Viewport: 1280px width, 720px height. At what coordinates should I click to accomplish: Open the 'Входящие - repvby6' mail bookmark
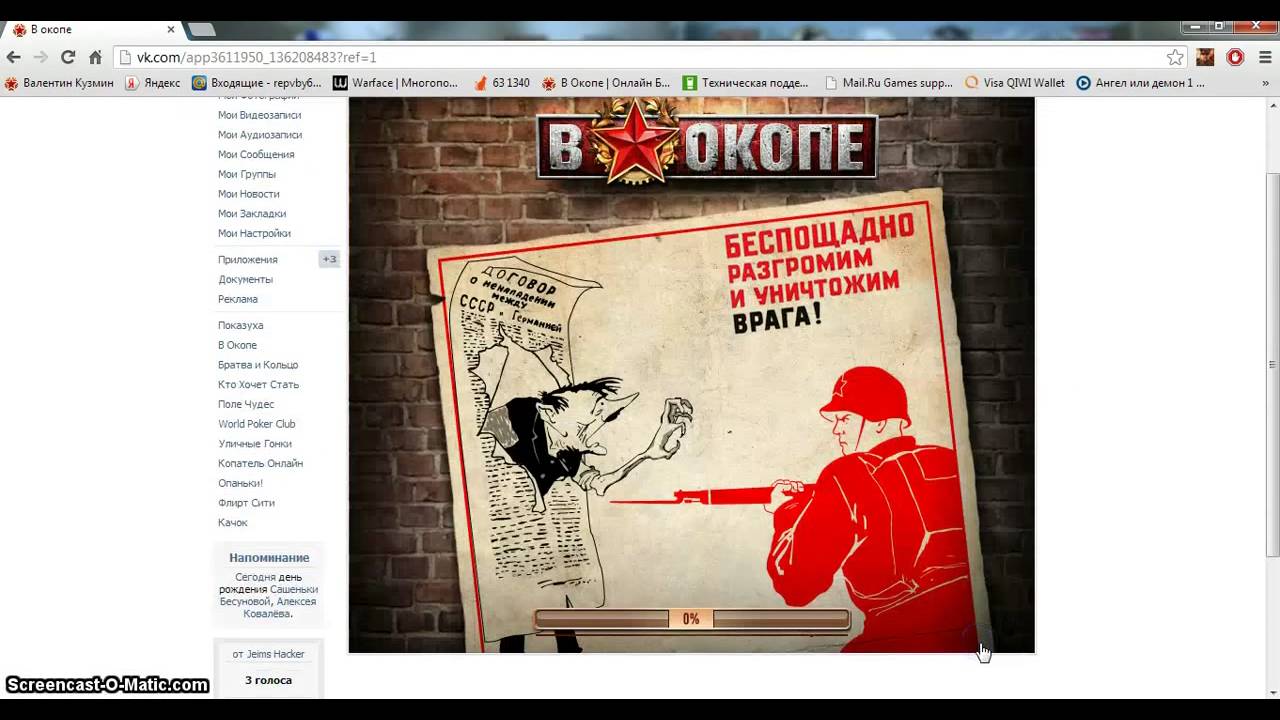tap(257, 83)
